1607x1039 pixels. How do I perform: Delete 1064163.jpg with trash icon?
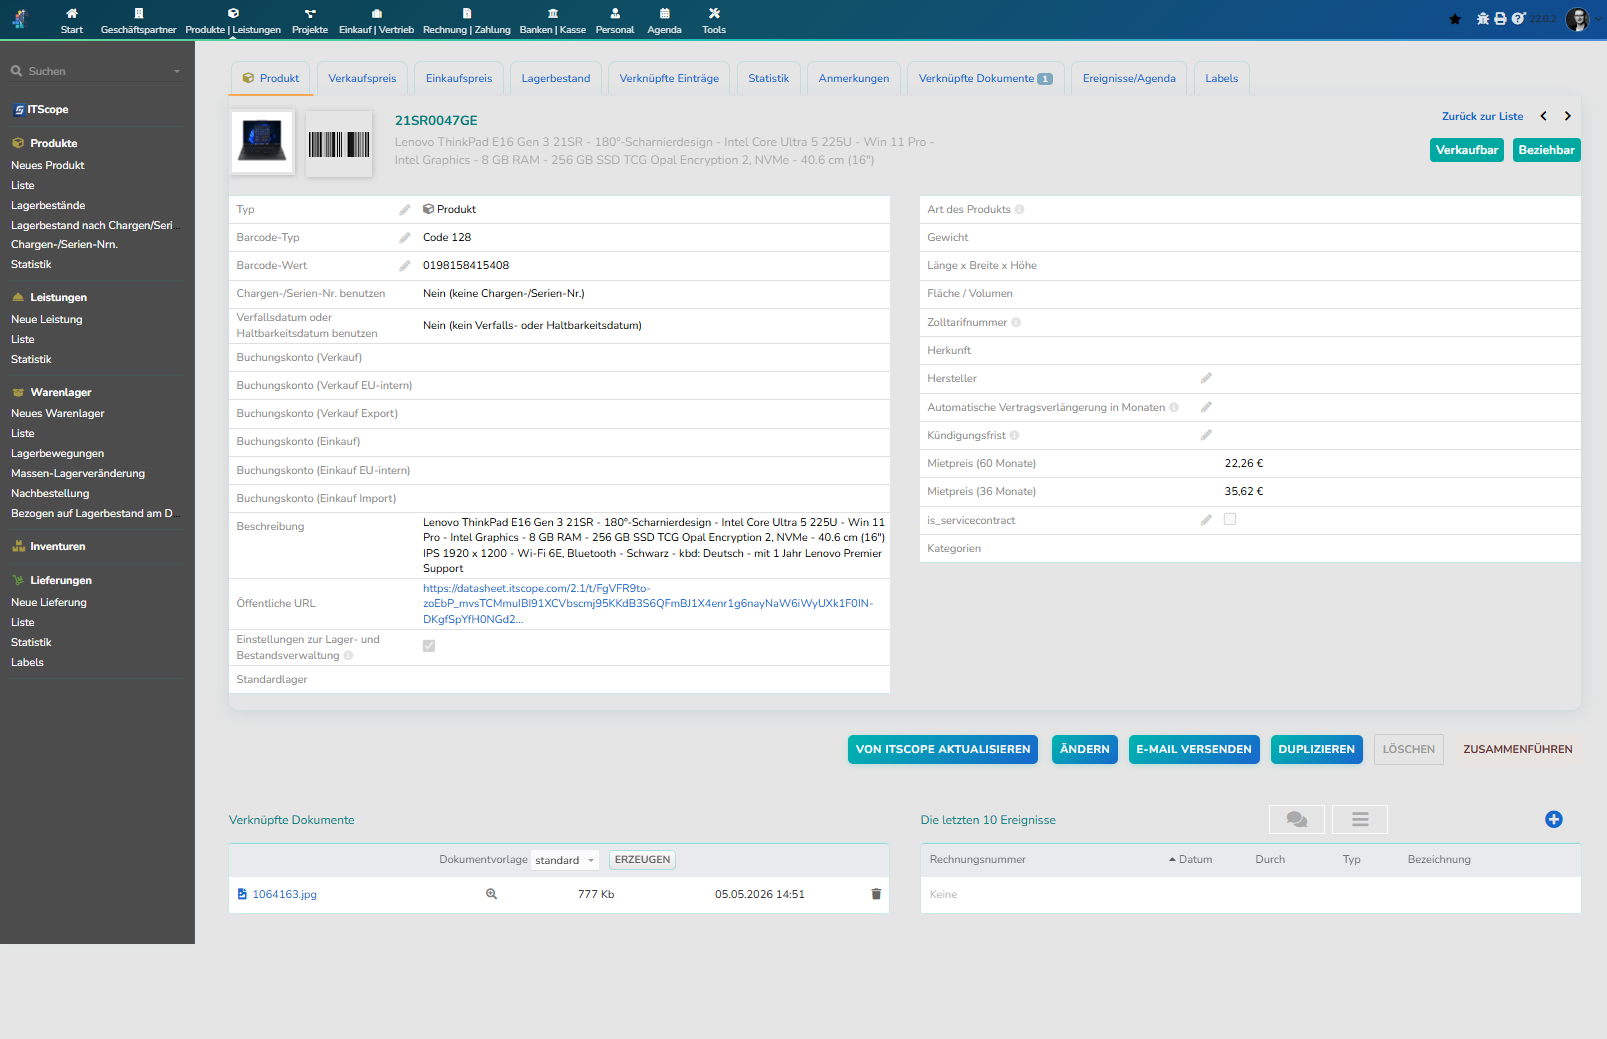coord(876,894)
